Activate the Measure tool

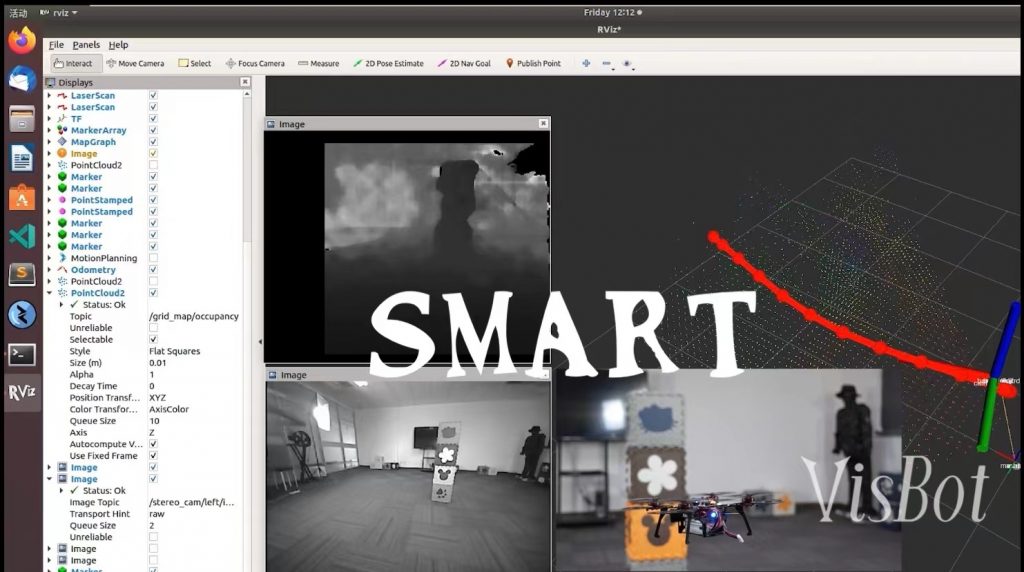(318, 63)
